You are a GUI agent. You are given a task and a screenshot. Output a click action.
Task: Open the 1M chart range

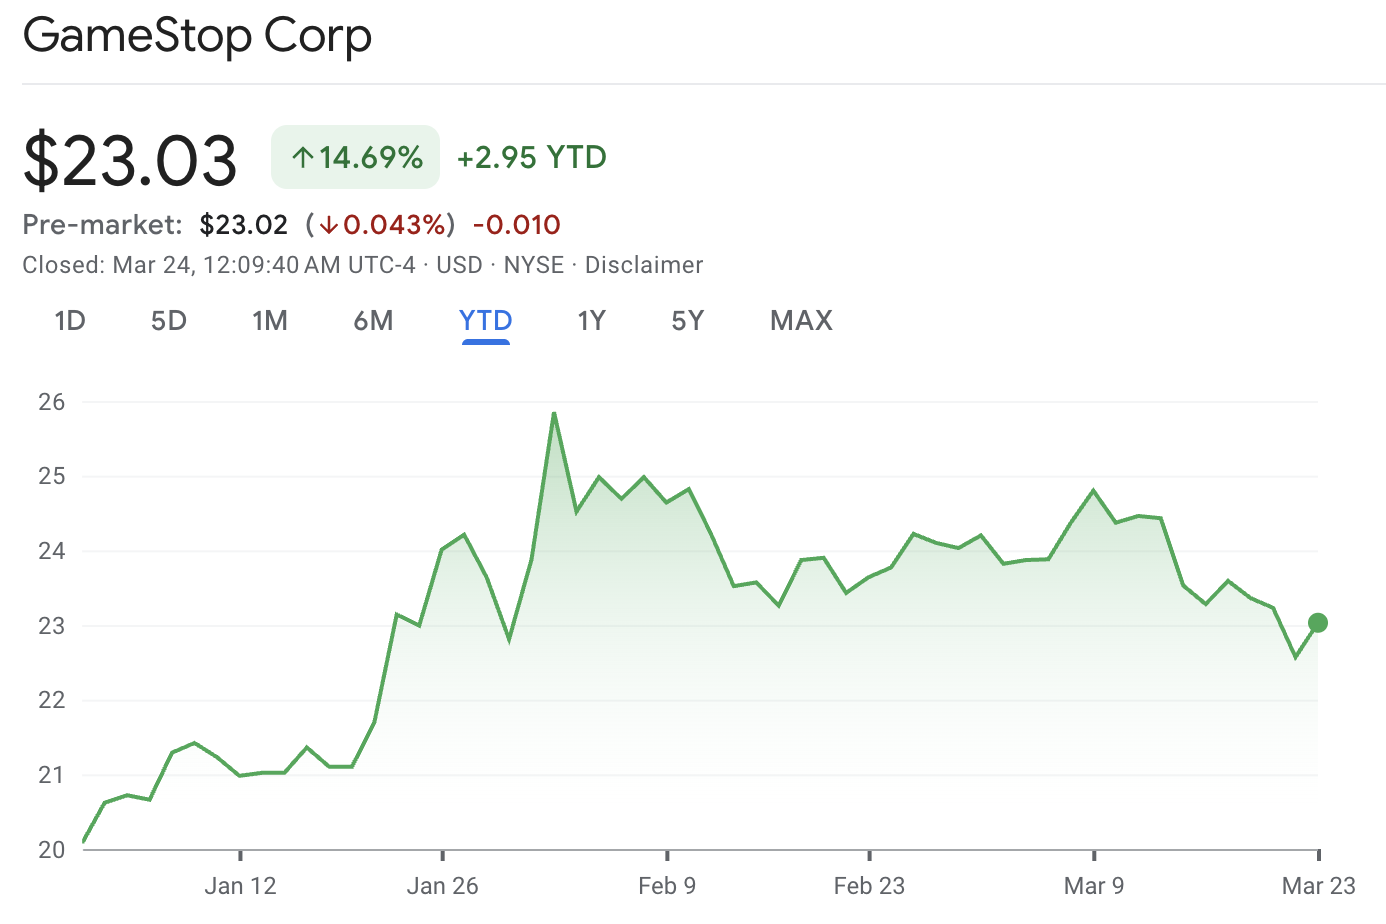[x=270, y=321]
